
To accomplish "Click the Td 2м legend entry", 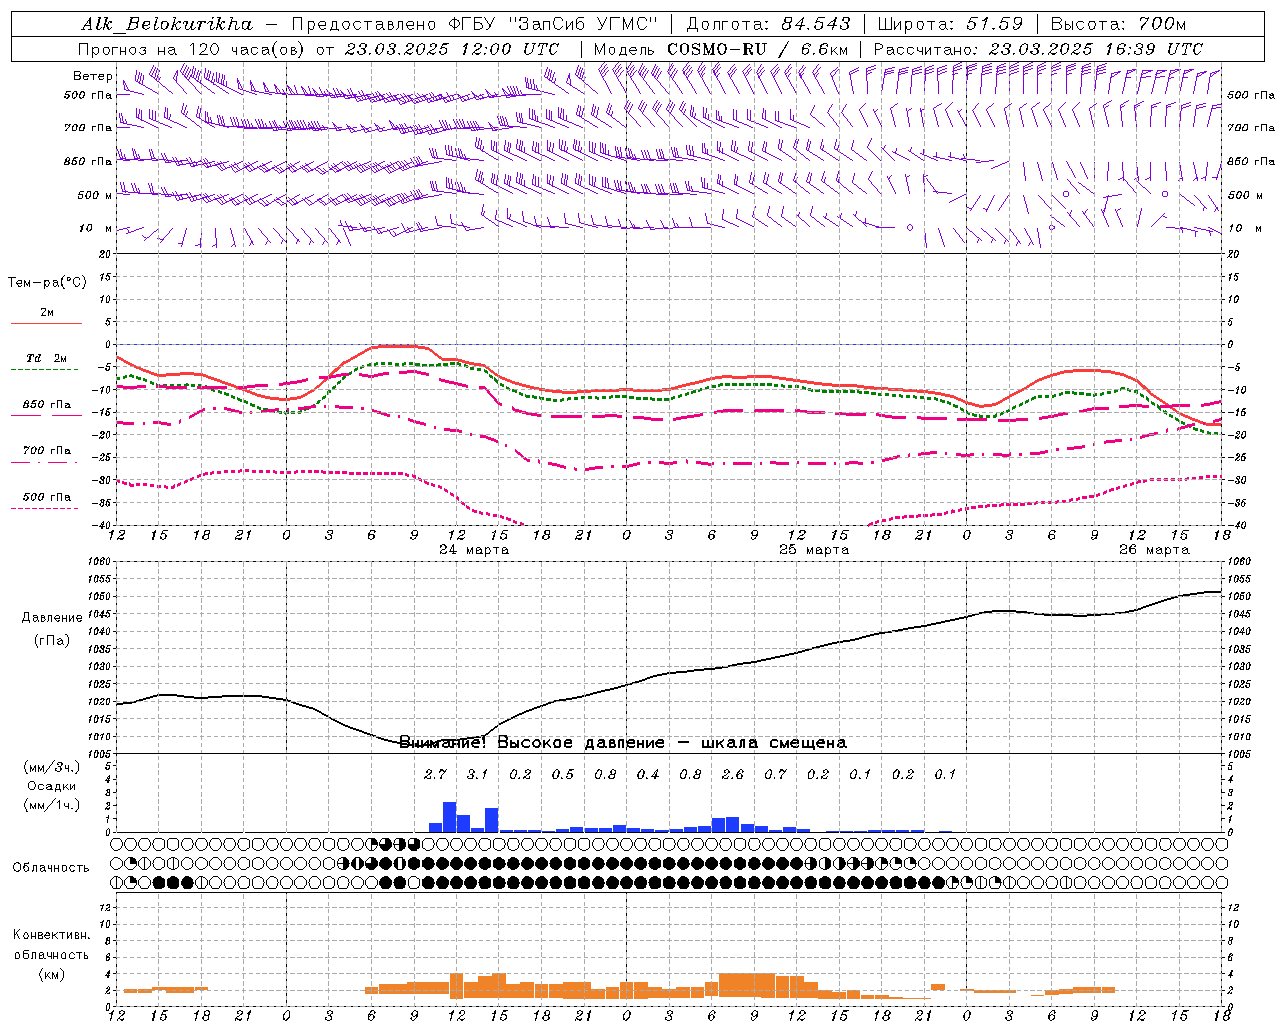I will 46,358.
